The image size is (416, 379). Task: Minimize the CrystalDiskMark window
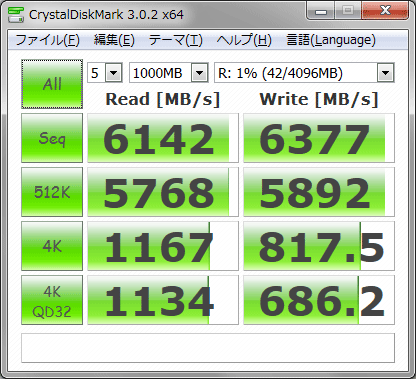[x=321, y=12]
